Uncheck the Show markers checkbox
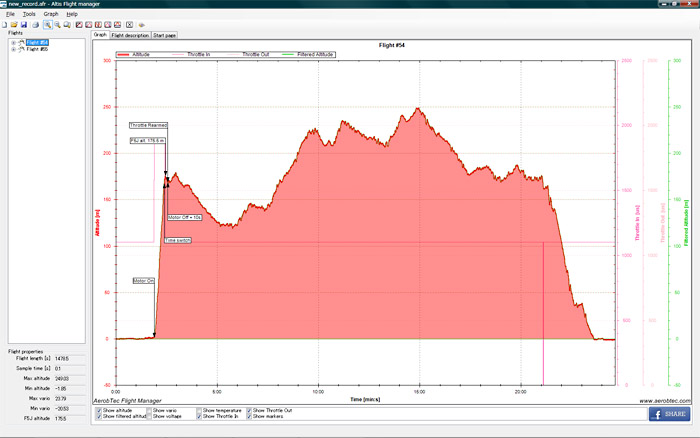This screenshot has width=700, height=438. [249, 416]
